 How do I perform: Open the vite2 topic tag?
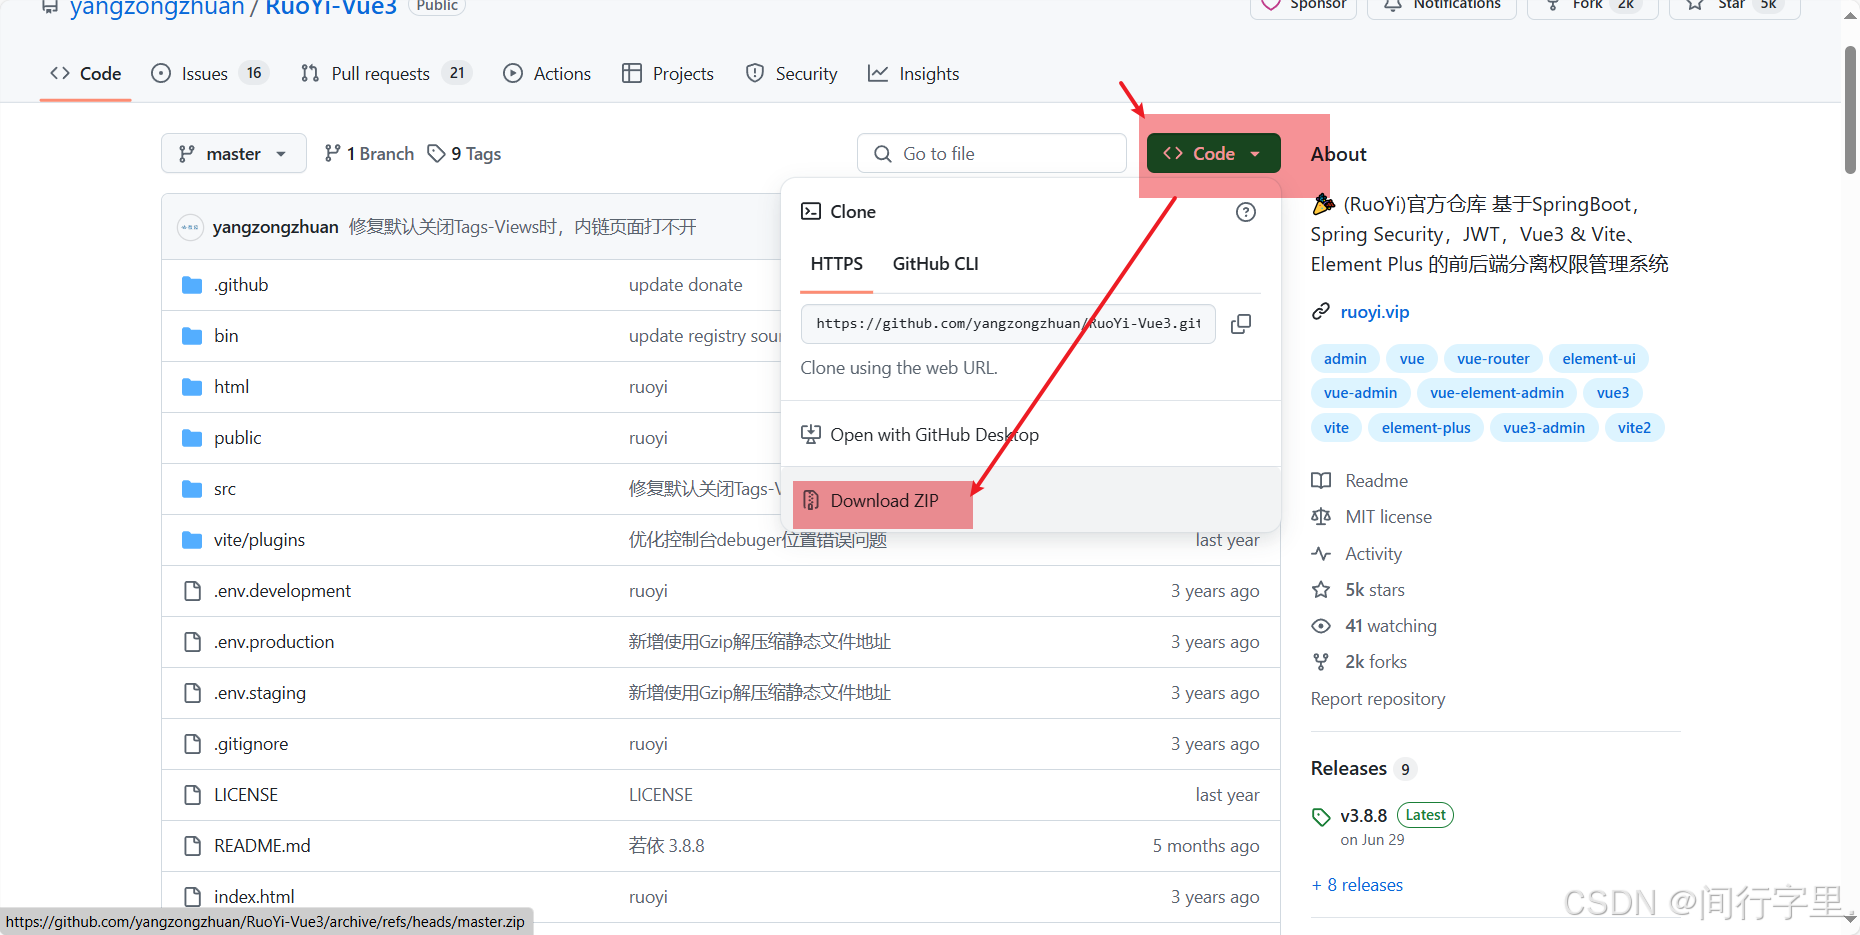click(x=1634, y=428)
